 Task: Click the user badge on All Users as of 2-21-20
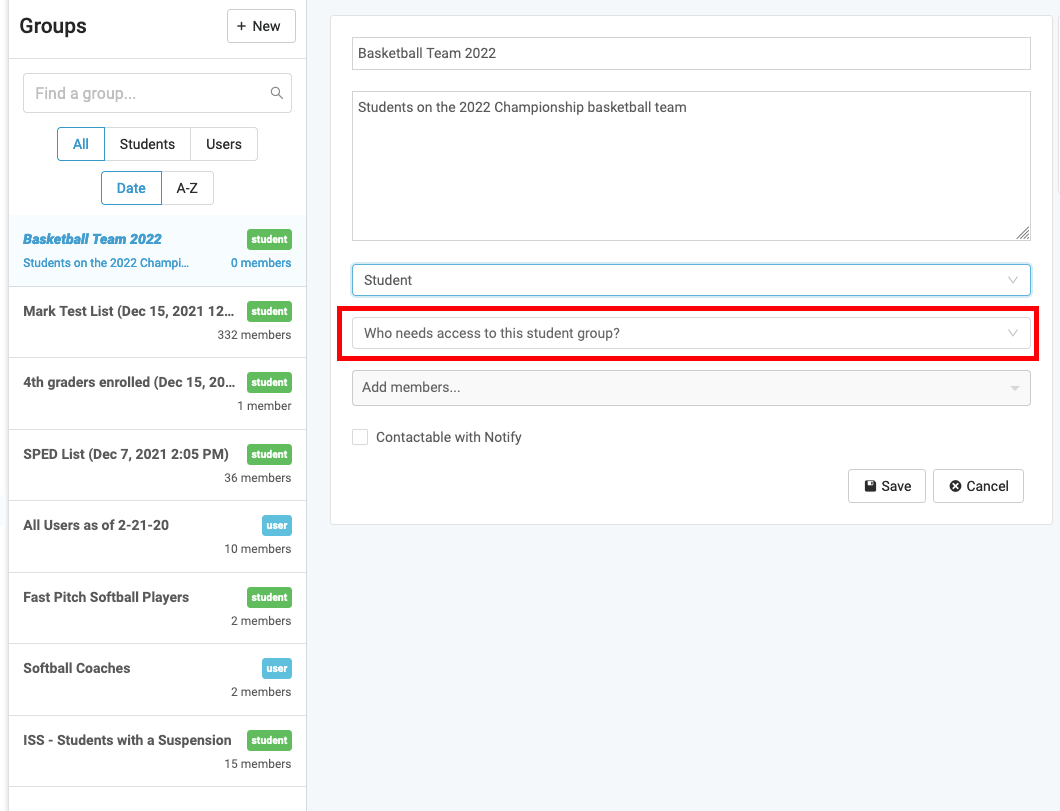click(276, 525)
